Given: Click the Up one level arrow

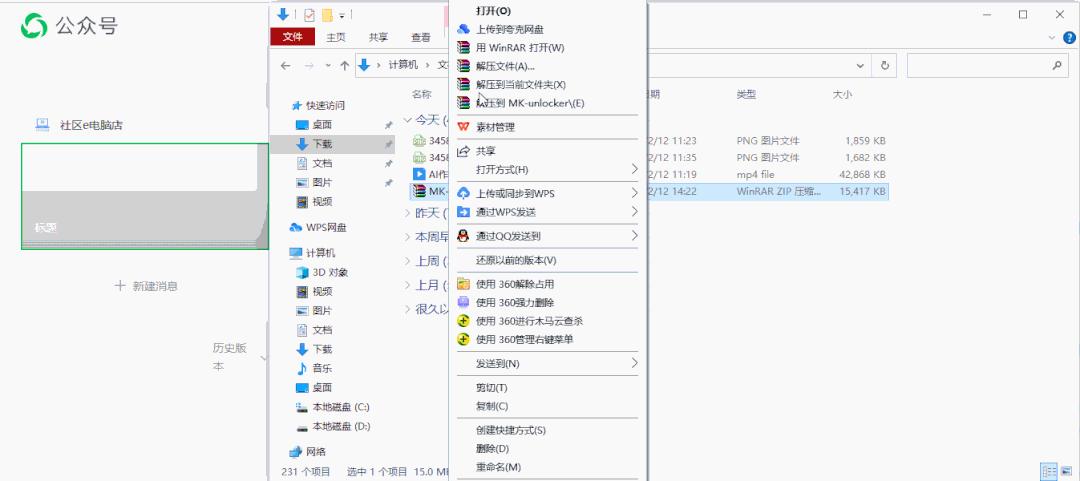Looking at the screenshot, I should (345, 65).
